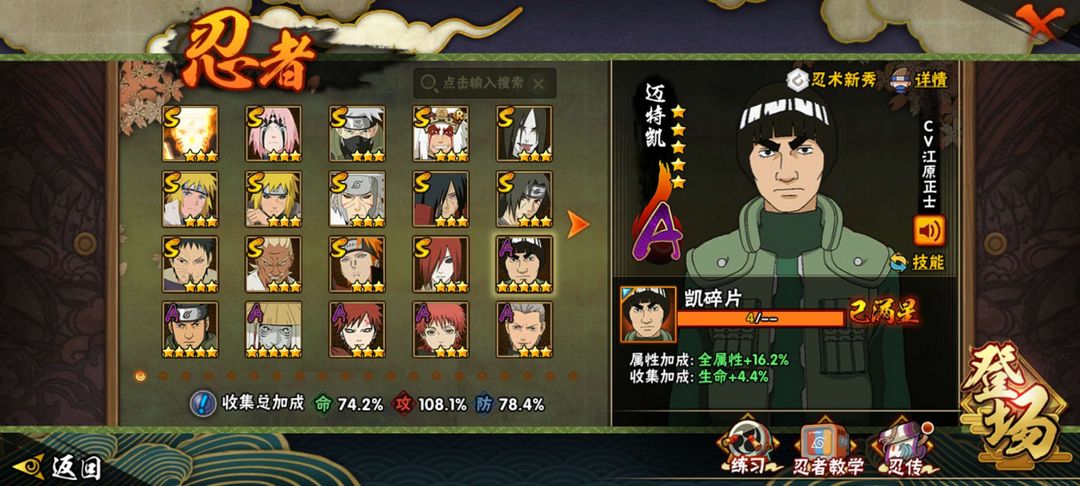Go to next ninja page arrow
The image size is (1080, 486).
(x=577, y=224)
